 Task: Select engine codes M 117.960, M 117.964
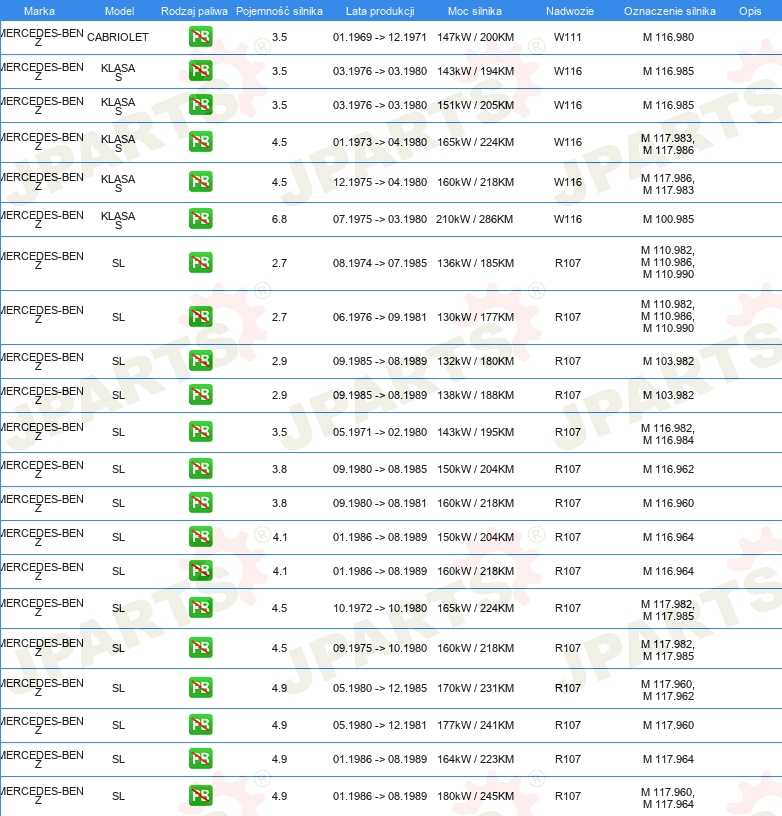(x=668, y=798)
